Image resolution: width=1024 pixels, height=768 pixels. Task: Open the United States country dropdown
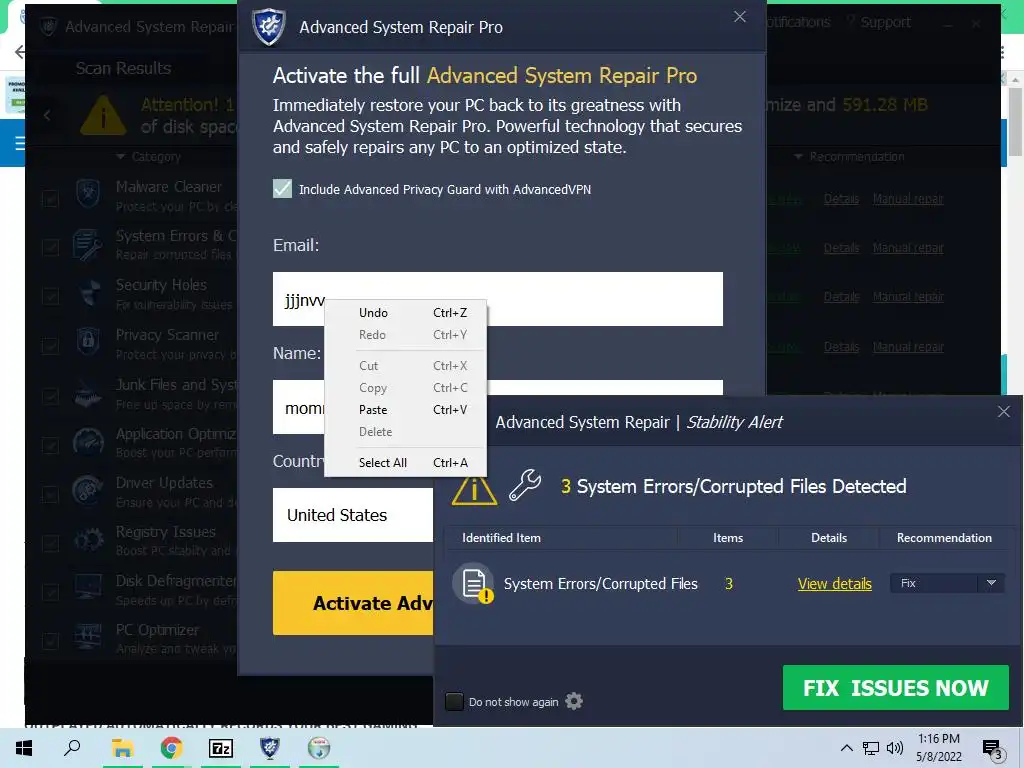(x=353, y=515)
